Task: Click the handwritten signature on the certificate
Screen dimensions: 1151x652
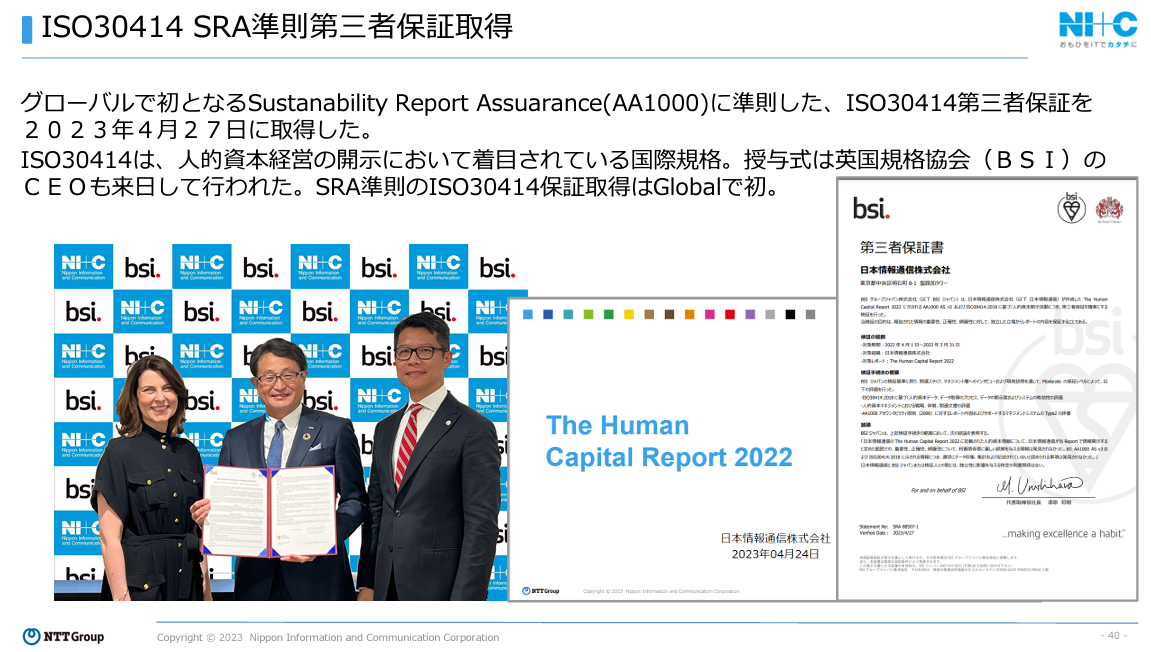Action: (x=1039, y=485)
